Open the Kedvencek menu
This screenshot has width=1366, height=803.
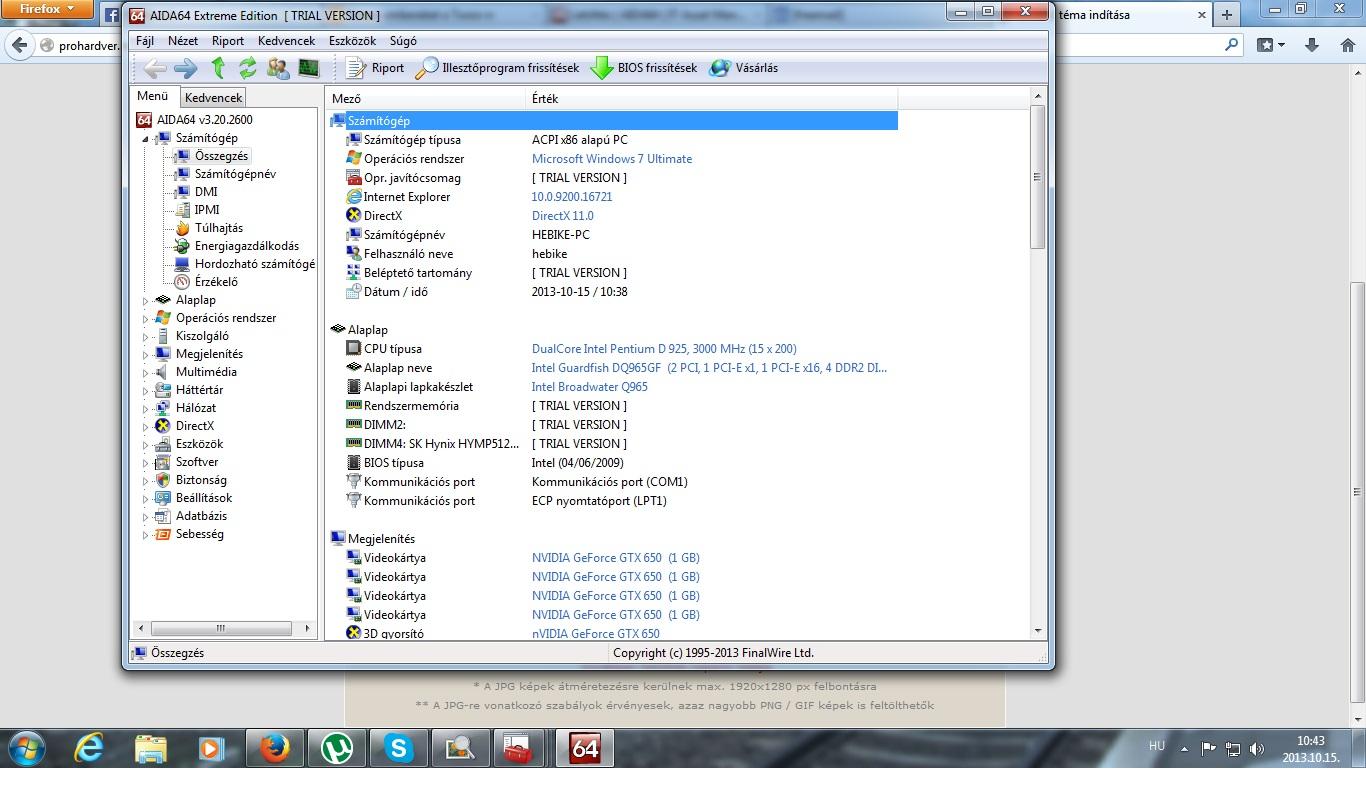click(x=286, y=41)
